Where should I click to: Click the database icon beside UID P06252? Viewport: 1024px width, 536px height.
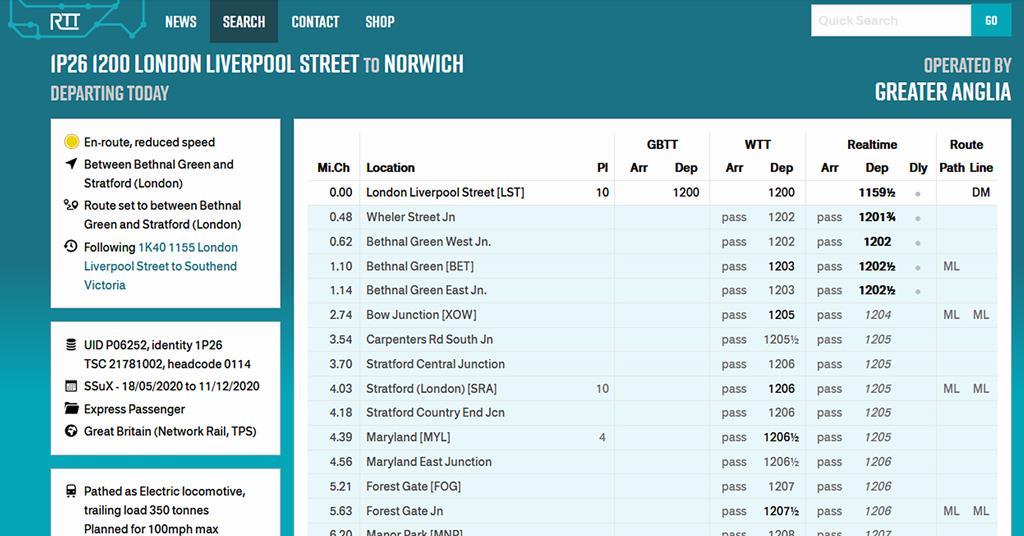71,345
